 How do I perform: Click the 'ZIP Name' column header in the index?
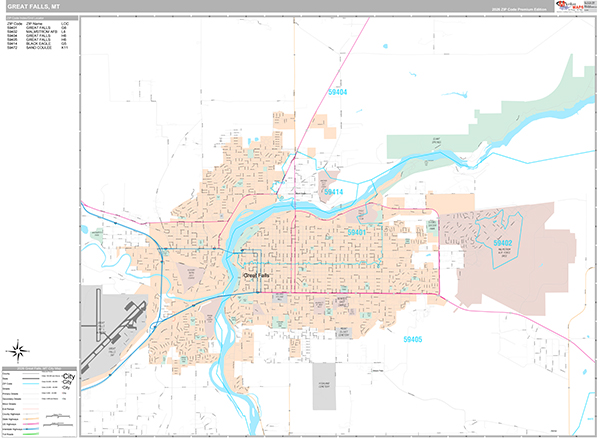click(x=34, y=24)
